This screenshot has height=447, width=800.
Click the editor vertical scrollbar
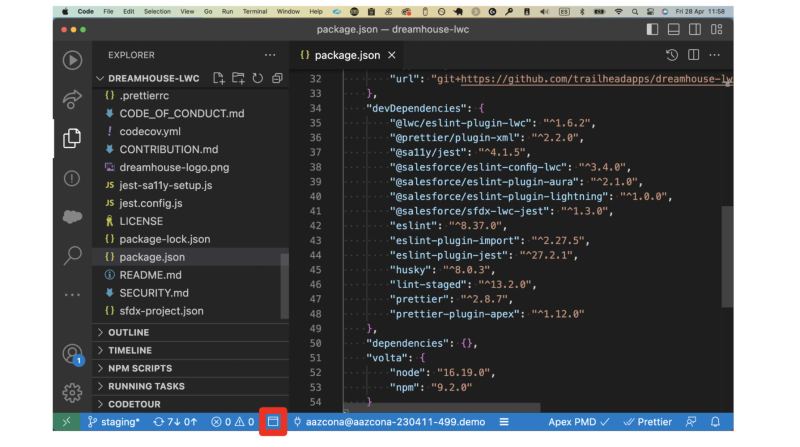pos(727,256)
